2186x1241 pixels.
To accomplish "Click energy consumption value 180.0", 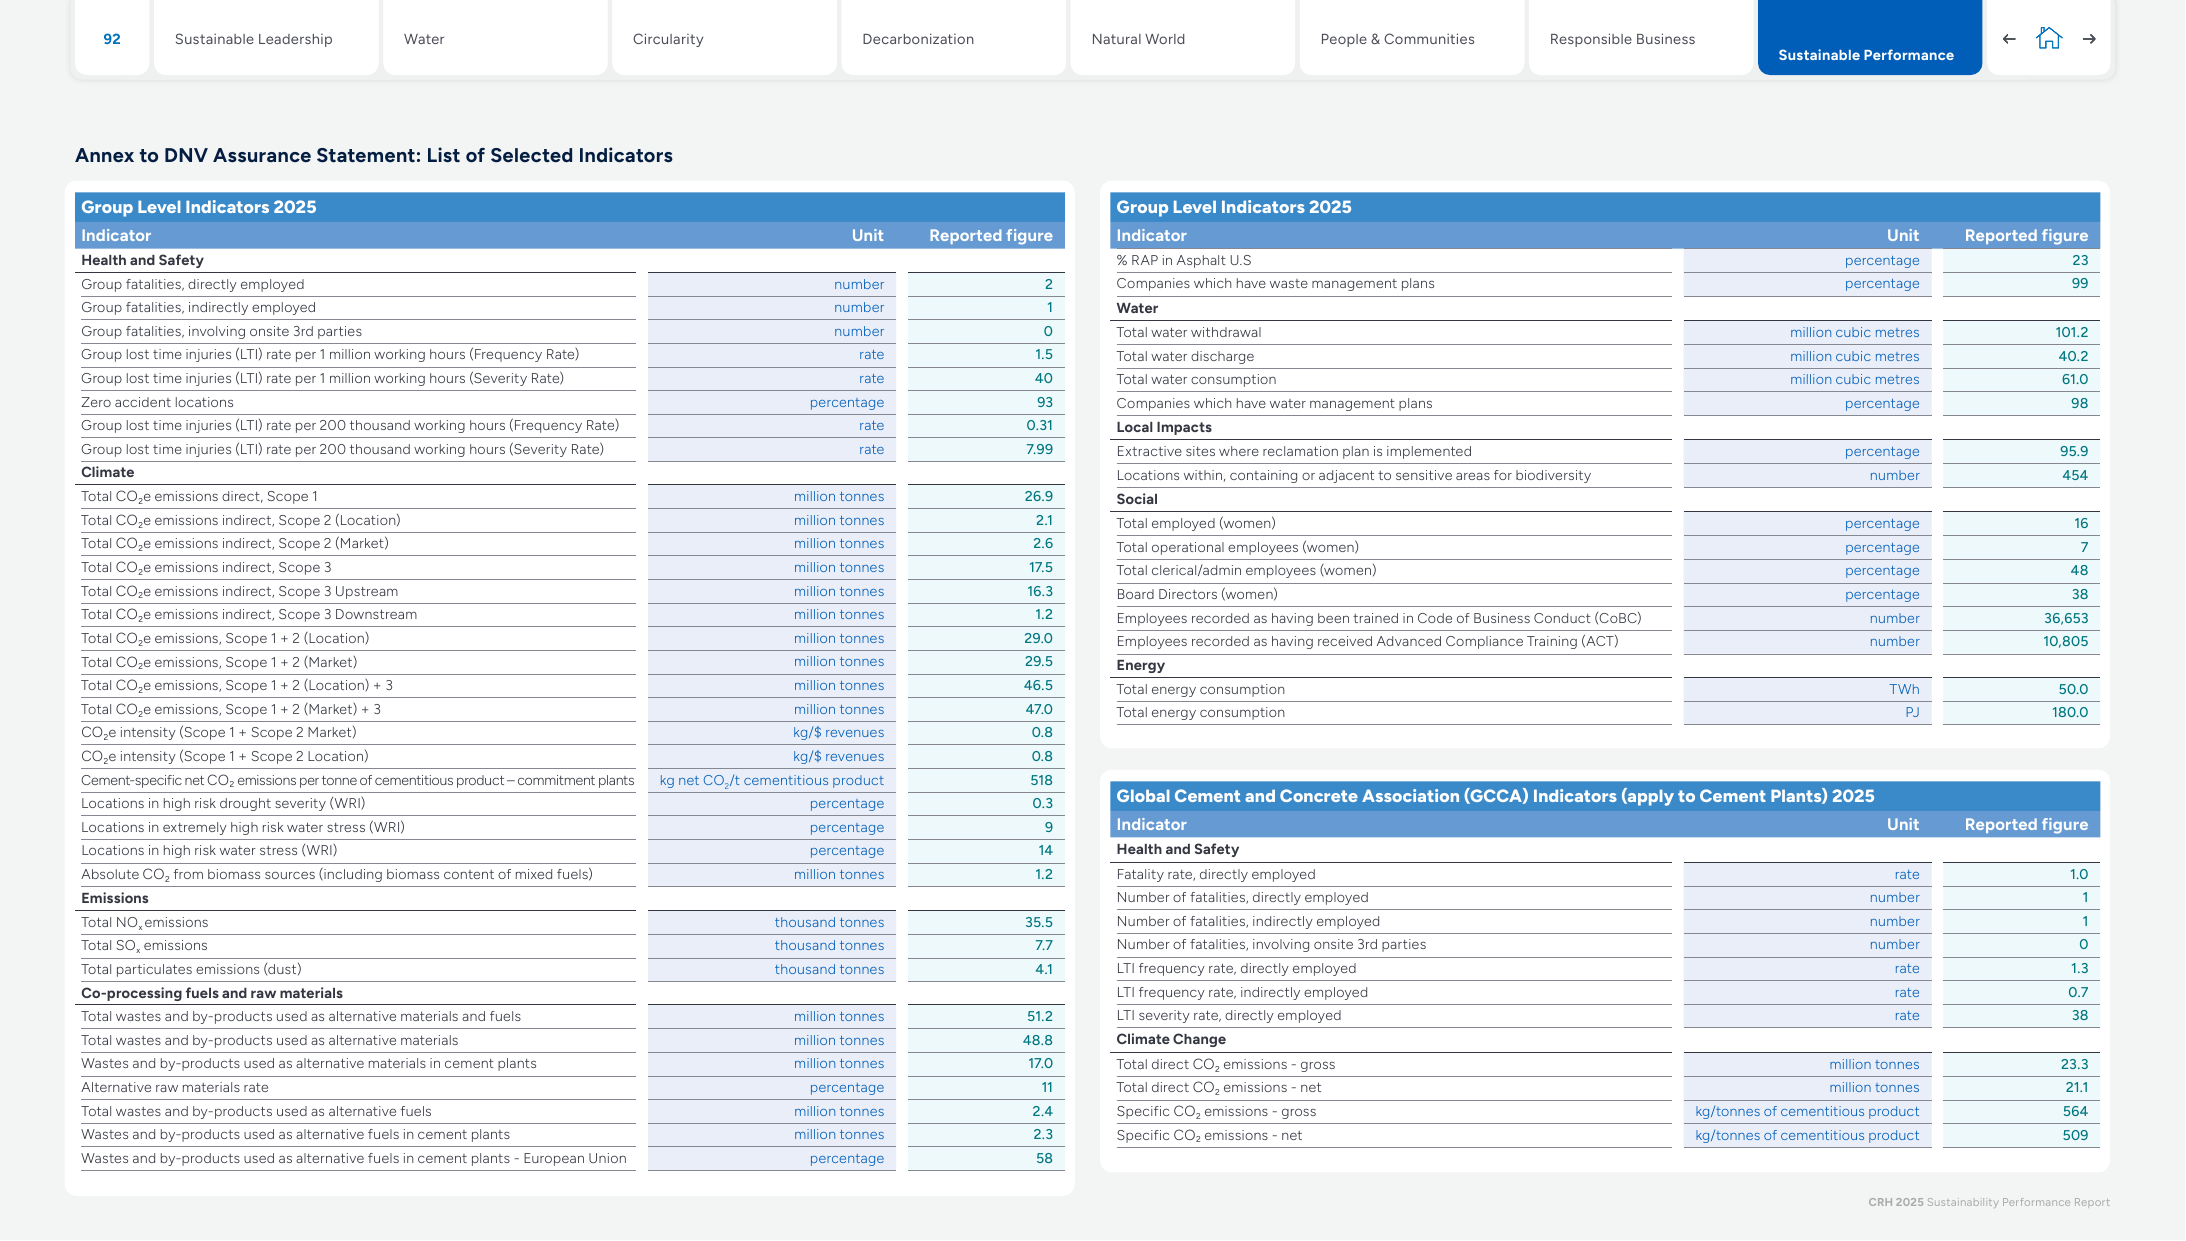I will coord(2070,712).
